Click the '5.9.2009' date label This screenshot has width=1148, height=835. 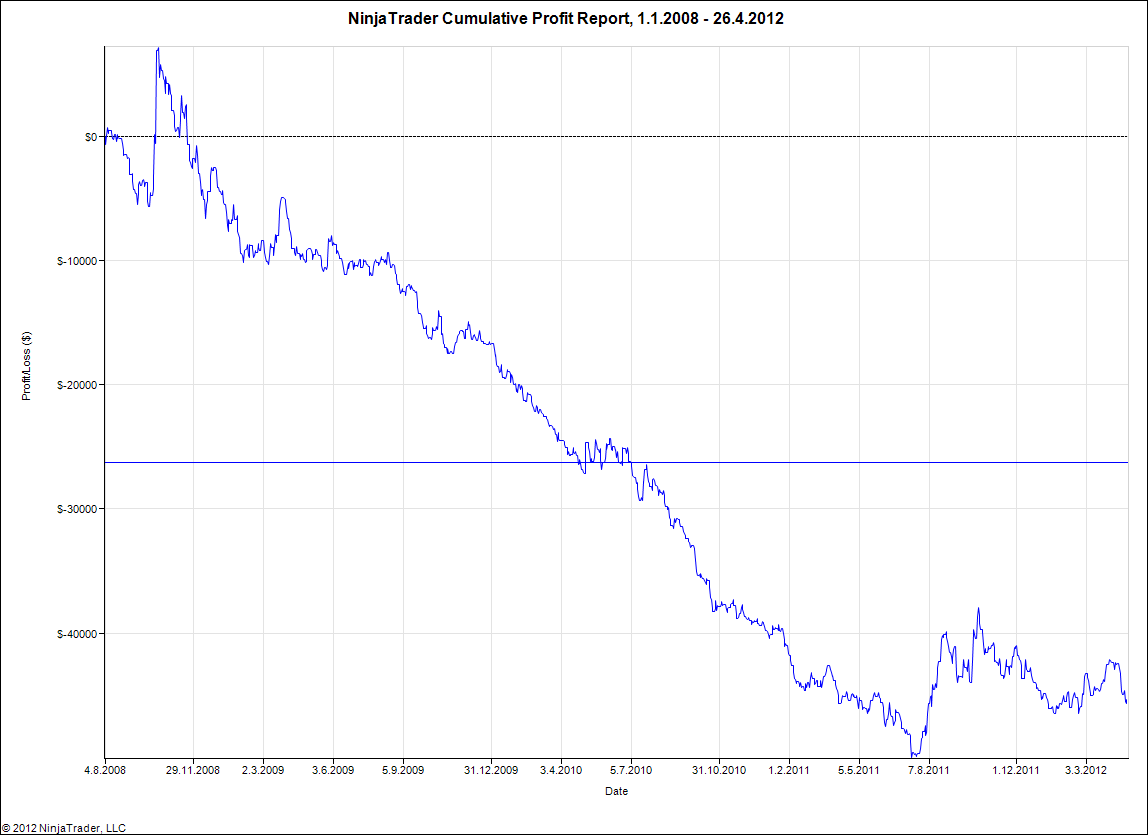click(x=403, y=770)
